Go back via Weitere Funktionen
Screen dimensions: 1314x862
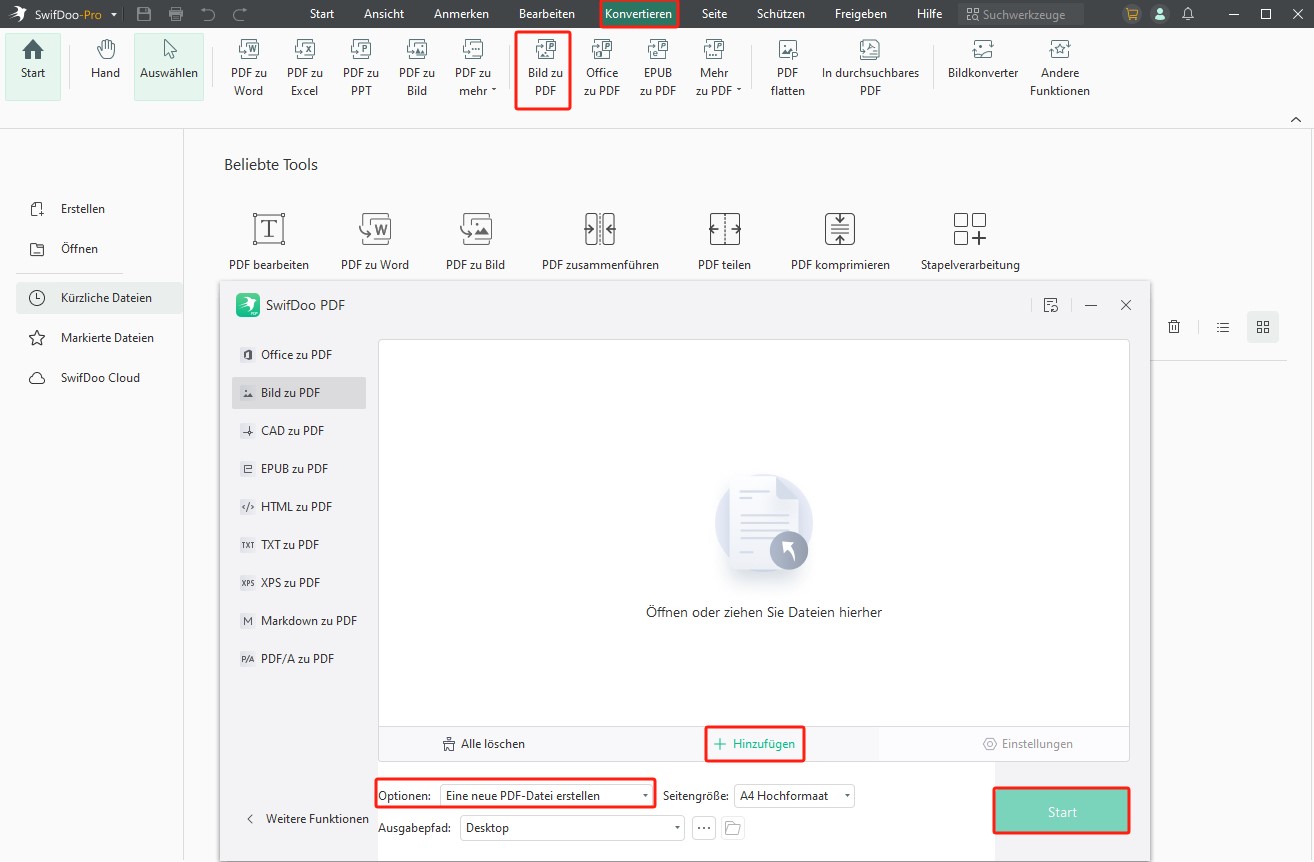(308, 819)
